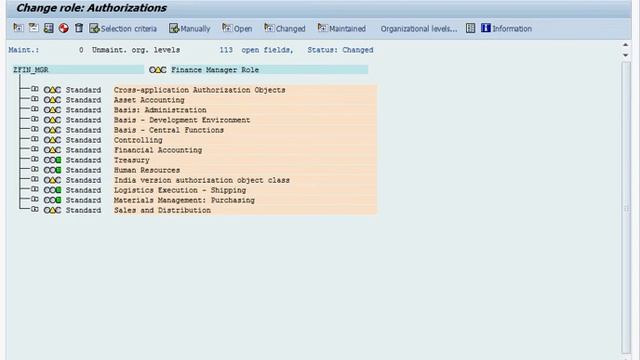Expand the Basis - Development Environment node
640x360 pixels.
pos(35,119)
